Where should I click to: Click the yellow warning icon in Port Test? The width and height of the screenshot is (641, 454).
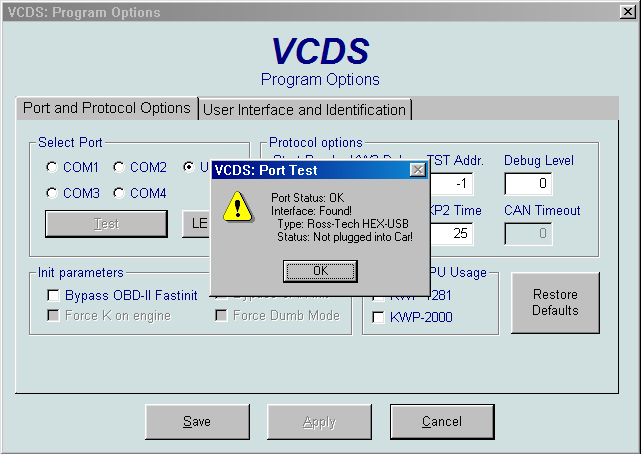[x=238, y=206]
